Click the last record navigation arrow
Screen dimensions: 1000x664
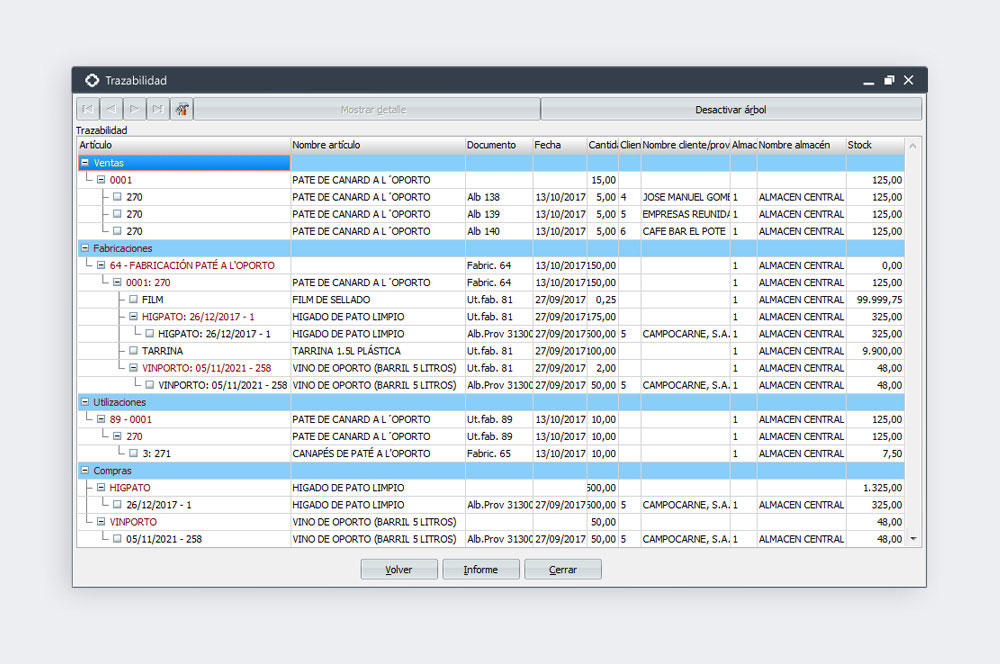(158, 109)
